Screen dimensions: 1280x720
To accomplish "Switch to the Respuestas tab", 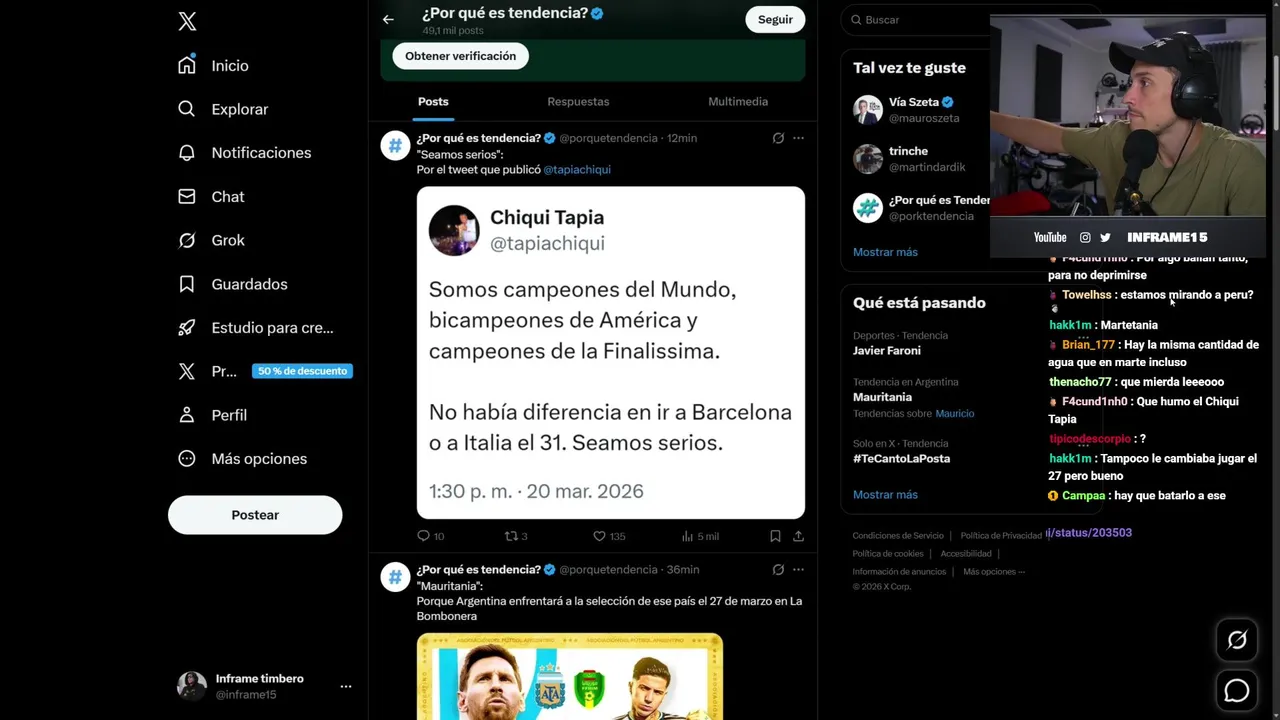I will coord(578,102).
